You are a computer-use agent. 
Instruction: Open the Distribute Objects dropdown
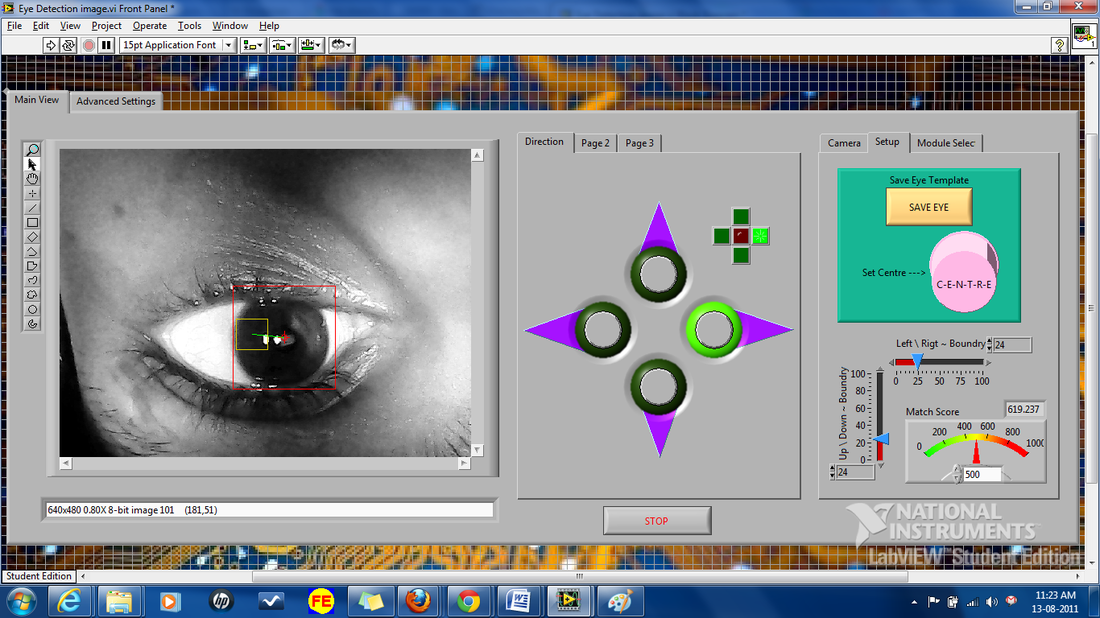pyautogui.click(x=282, y=45)
